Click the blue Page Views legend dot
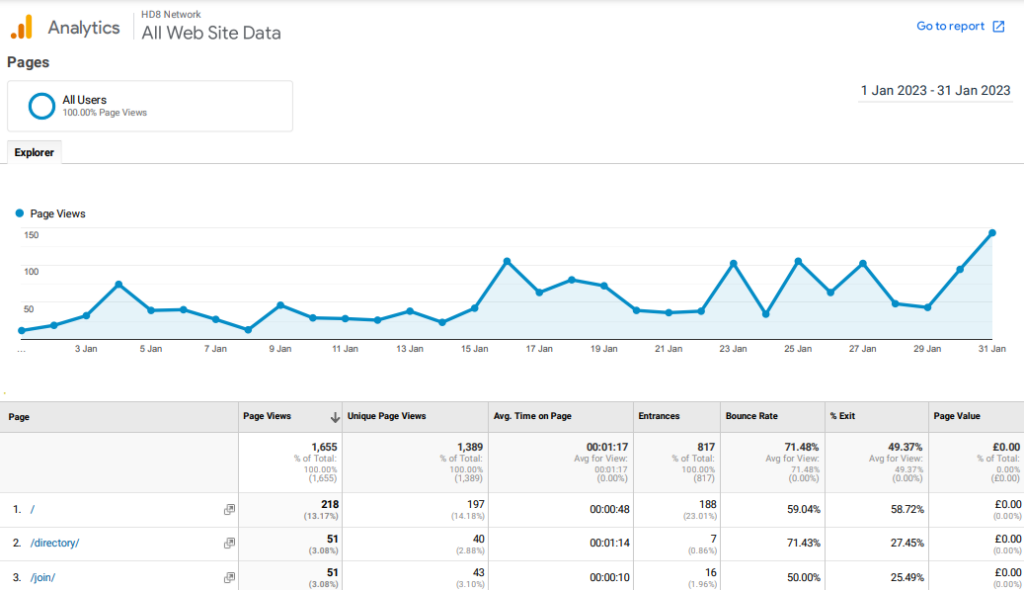This screenshot has height=590, width=1024. pos(19,213)
